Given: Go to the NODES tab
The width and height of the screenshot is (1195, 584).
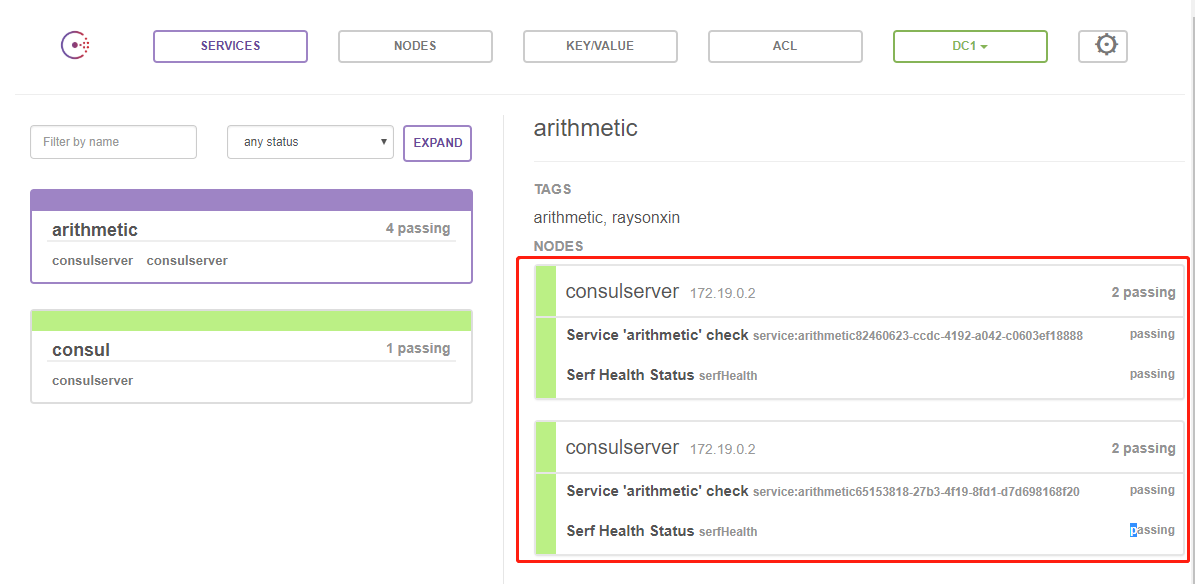Looking at the screenshot, I should [415, 46].
